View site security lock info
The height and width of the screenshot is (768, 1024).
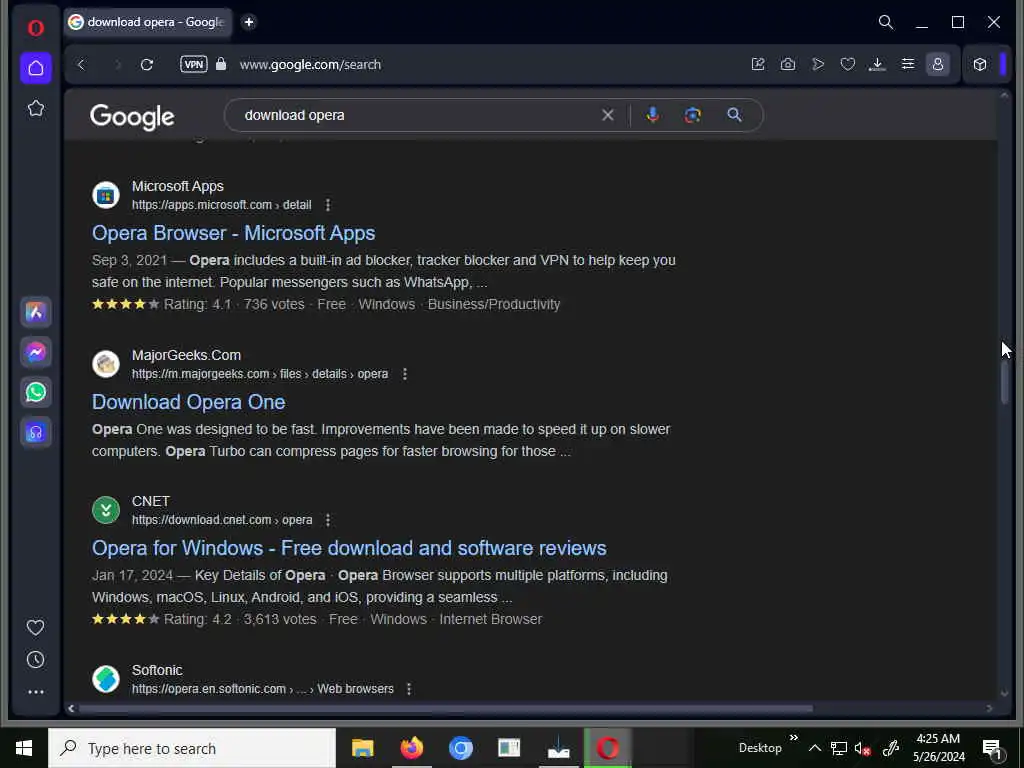tap(221, 64)
